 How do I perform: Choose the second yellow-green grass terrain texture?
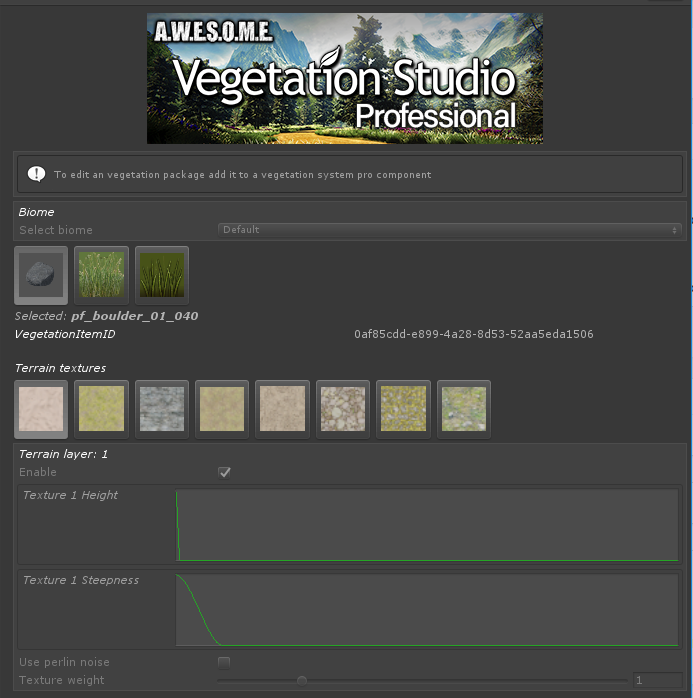(101, 409)
